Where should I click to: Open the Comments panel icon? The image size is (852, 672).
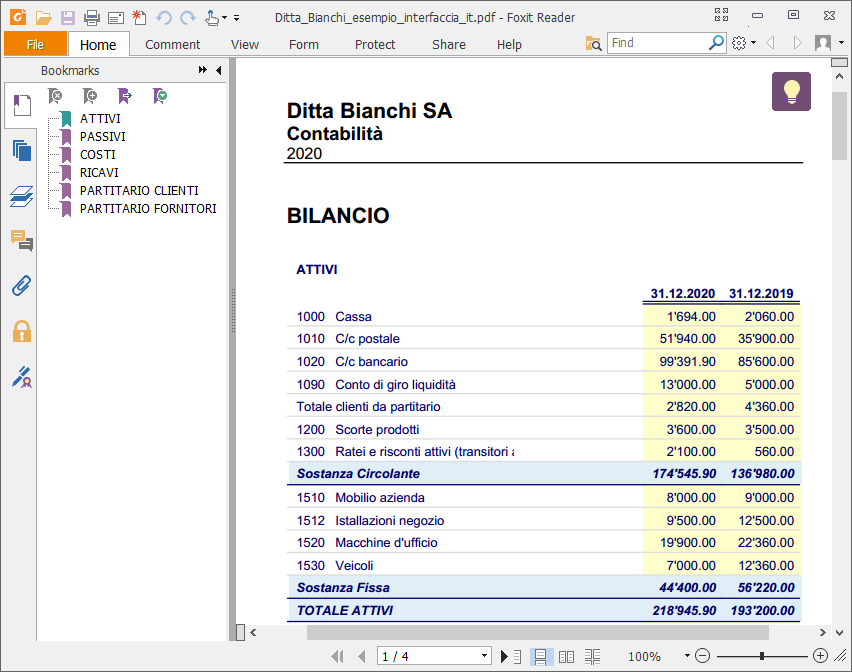coord(22,240)
